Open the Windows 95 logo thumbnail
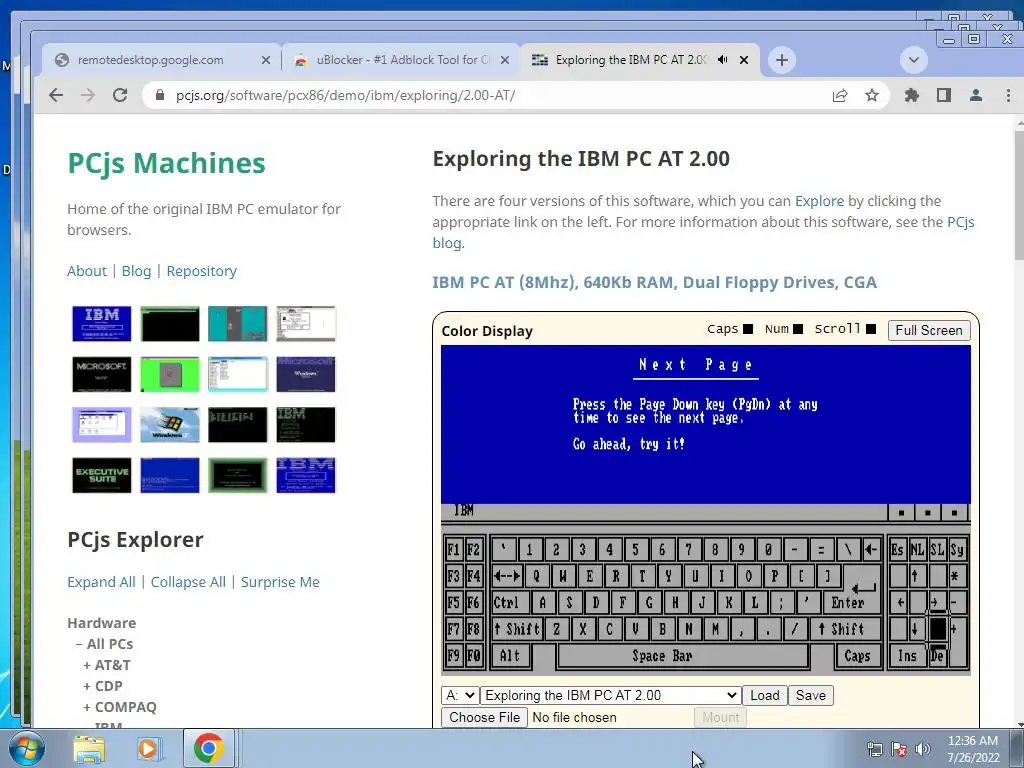 tap(170, 424)
